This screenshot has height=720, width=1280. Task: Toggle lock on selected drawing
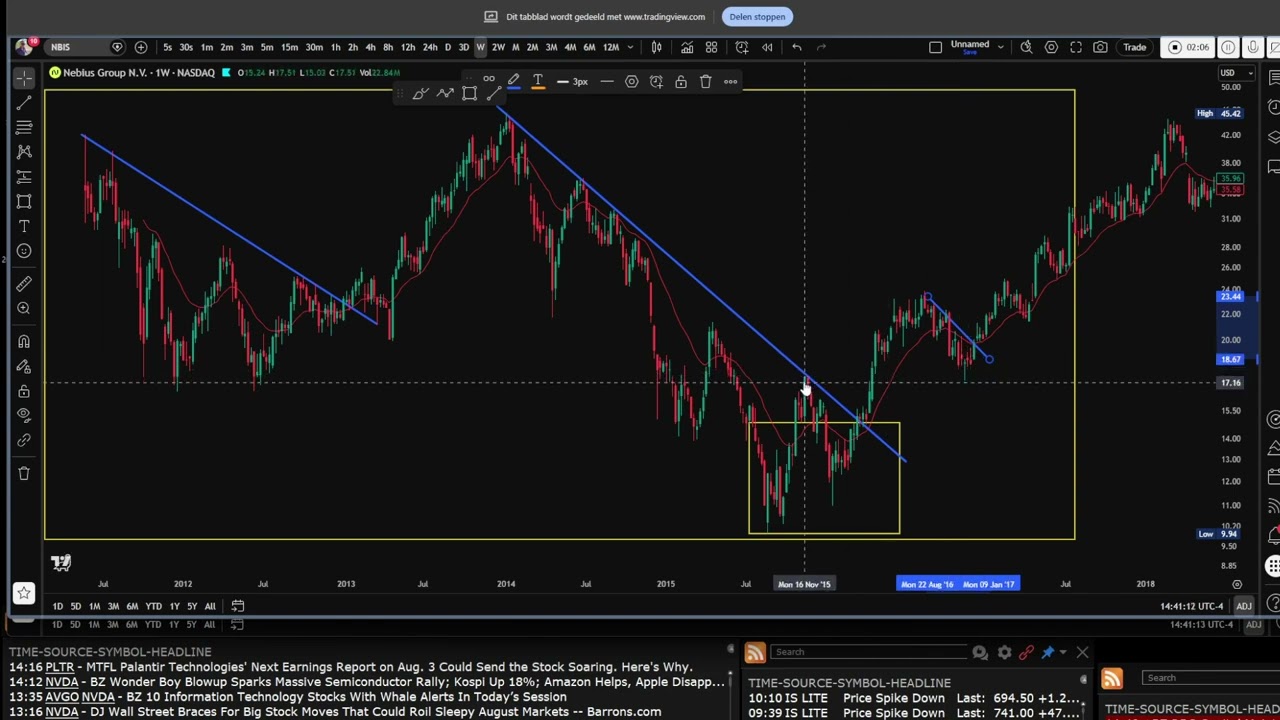click(681, 82)
